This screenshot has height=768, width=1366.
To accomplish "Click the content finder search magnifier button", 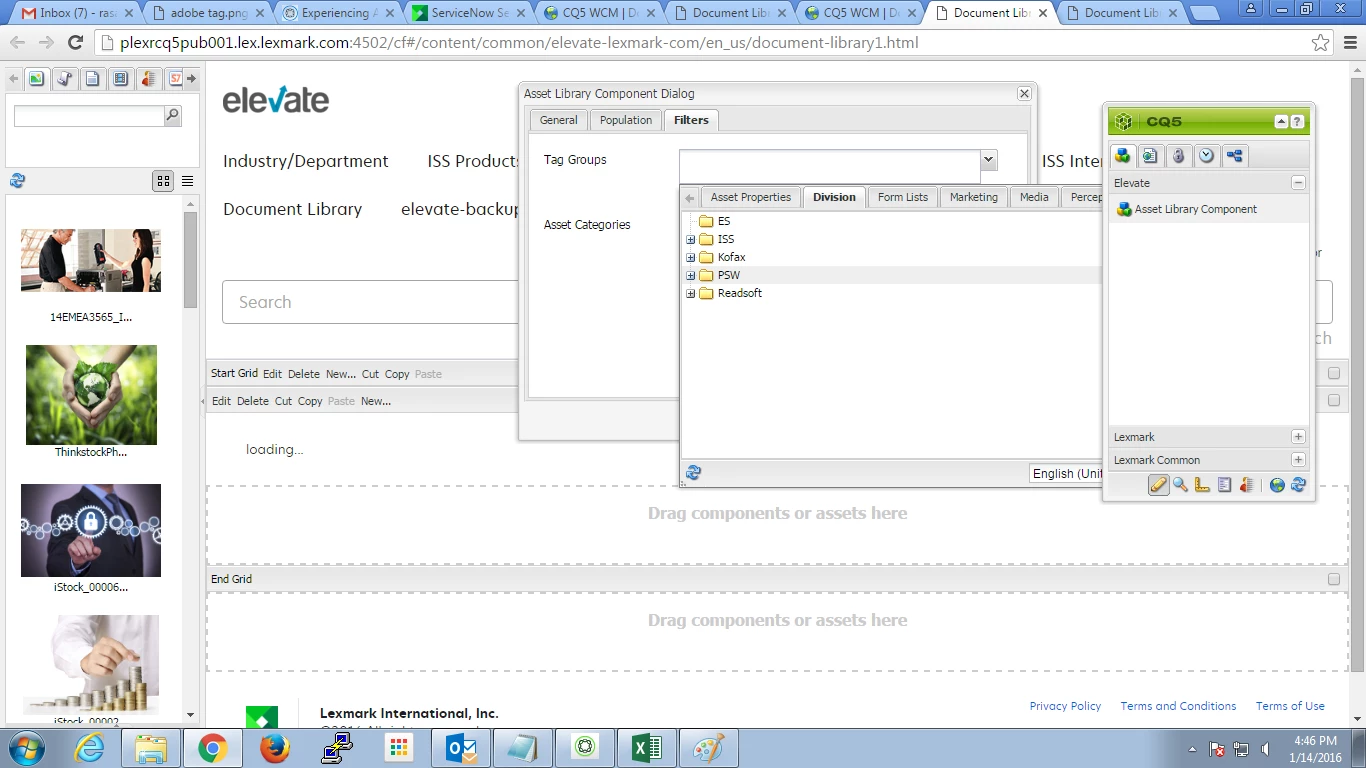I will point(172,116).
